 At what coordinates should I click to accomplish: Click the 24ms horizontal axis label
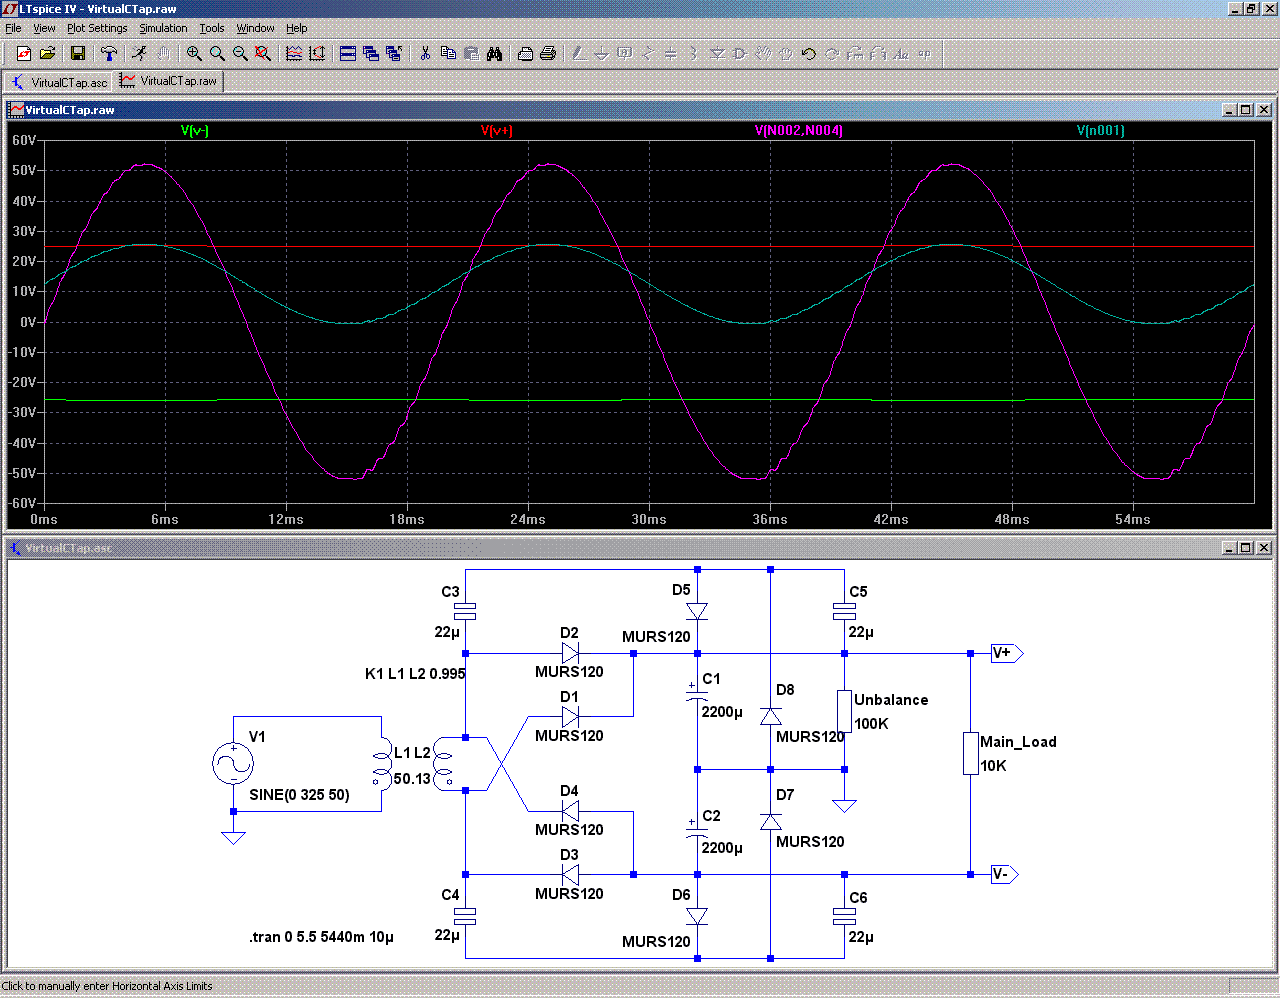[528, 520]
